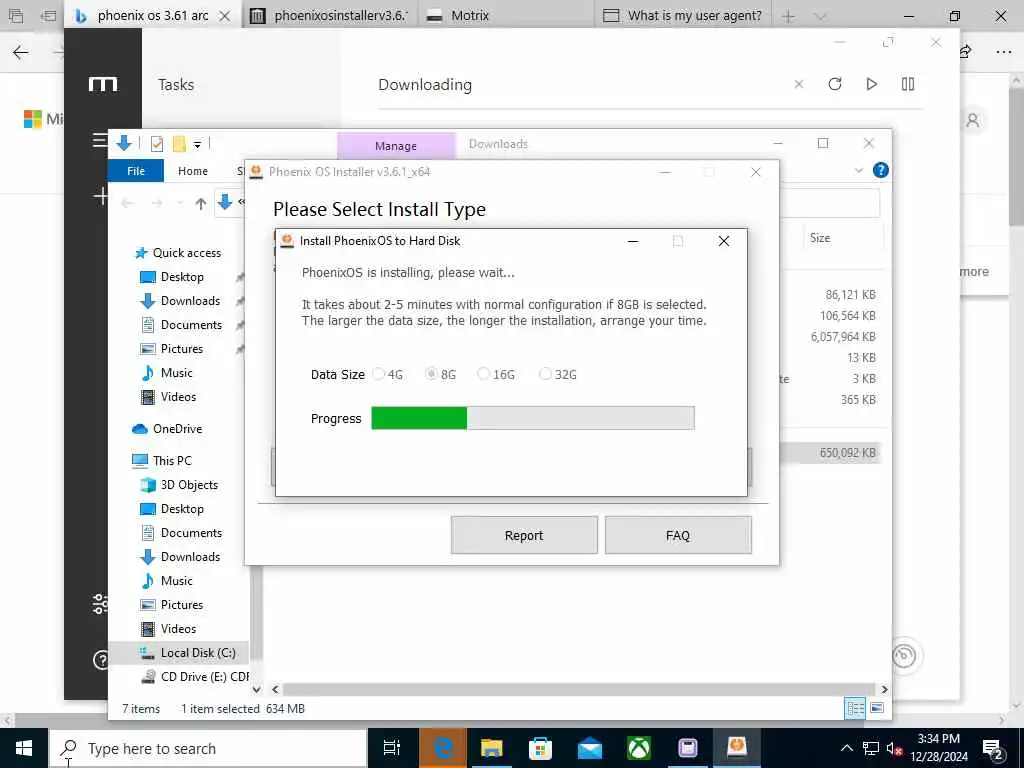Click taskbar clock showing 3:34 PM
Viewport: 1024px width, 768px height.
tap(938, 748)
